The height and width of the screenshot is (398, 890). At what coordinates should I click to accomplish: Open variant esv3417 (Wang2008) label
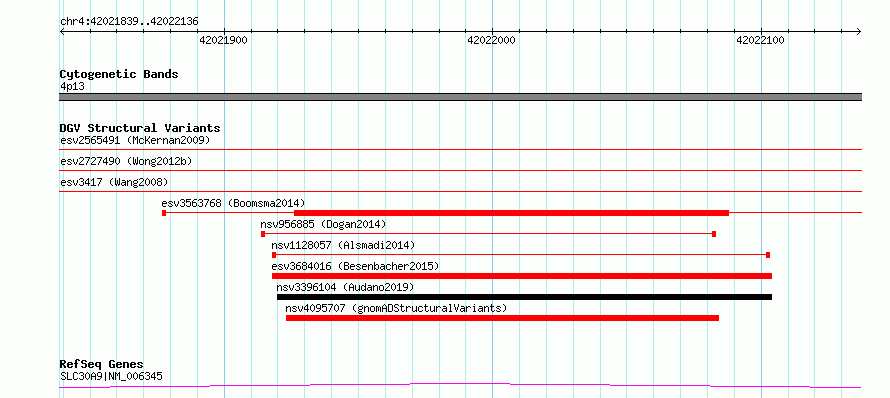(x=114, y=182)
